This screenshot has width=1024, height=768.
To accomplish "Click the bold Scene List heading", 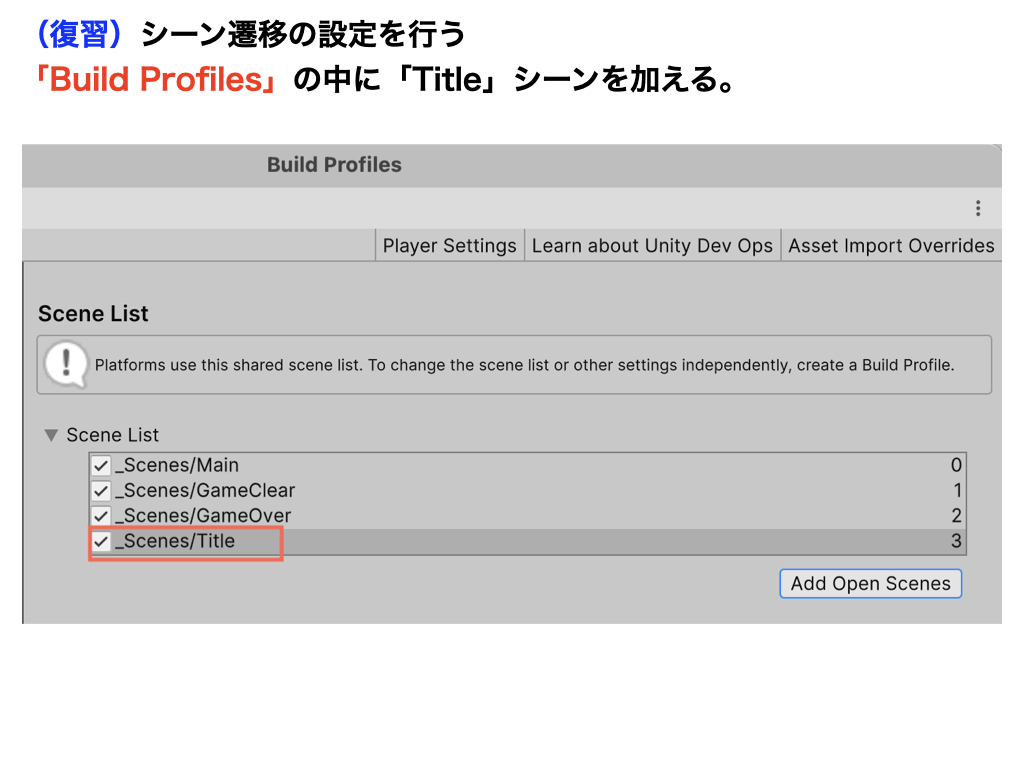I will coord(93,314).
